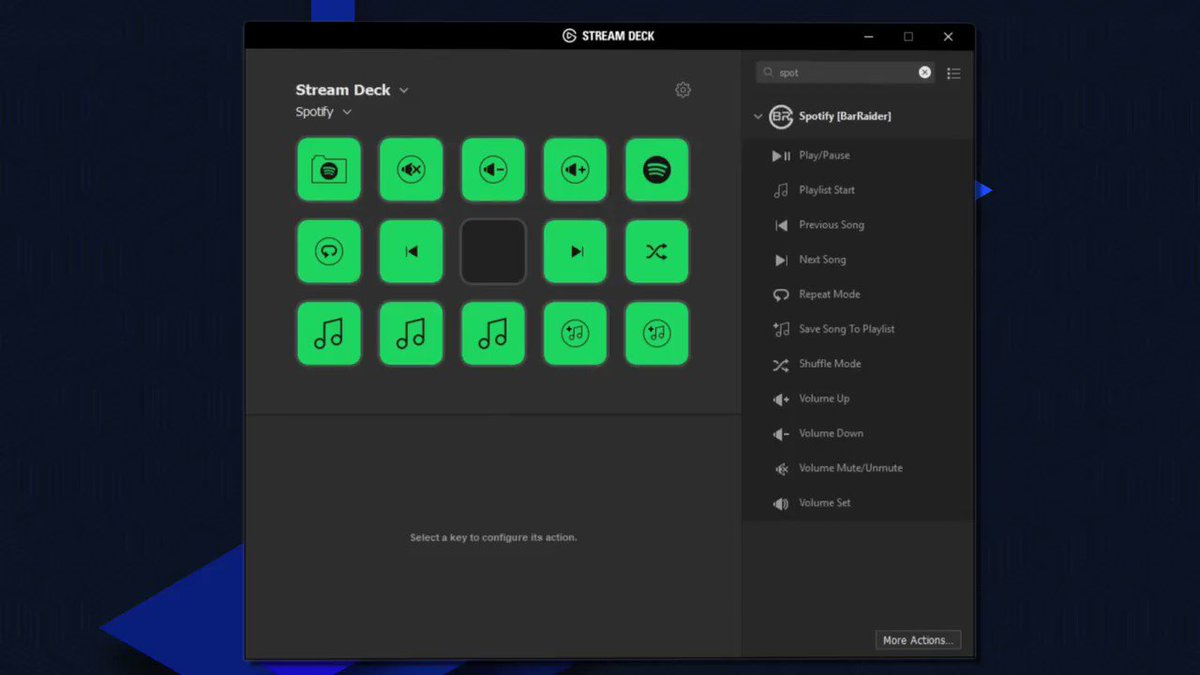The image size is (1200, 675).
Task: Choose the Play/Pause action
Action: pyautogui.click(x=857, y=156)
